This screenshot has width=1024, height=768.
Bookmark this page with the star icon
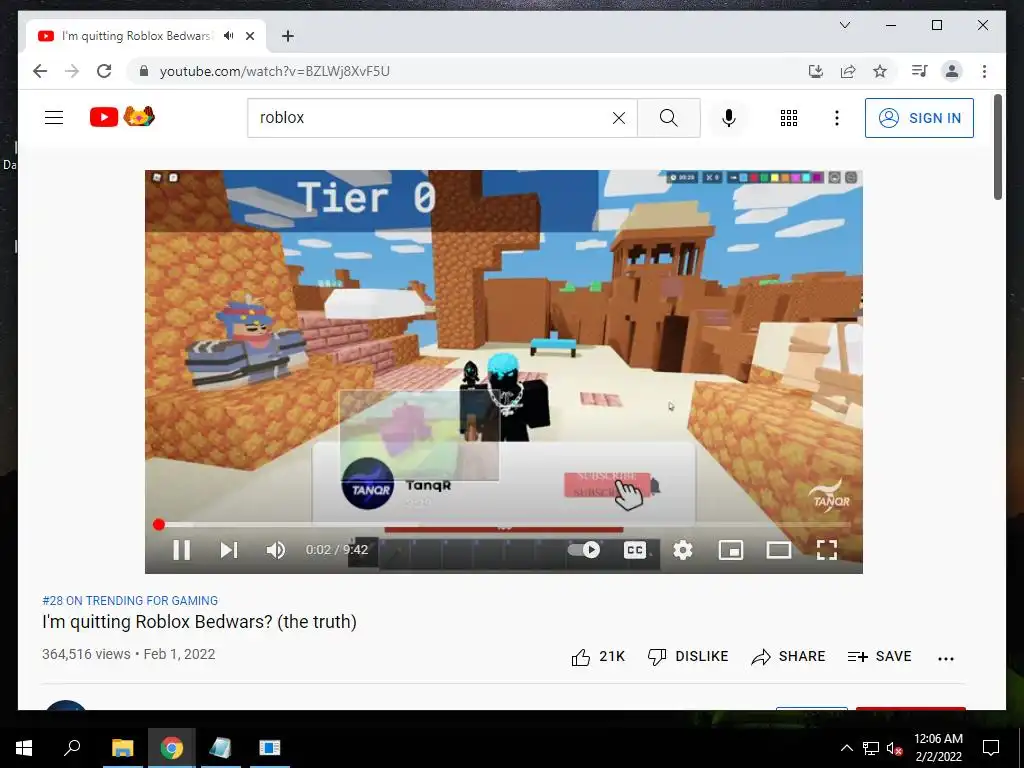(880, 71)
